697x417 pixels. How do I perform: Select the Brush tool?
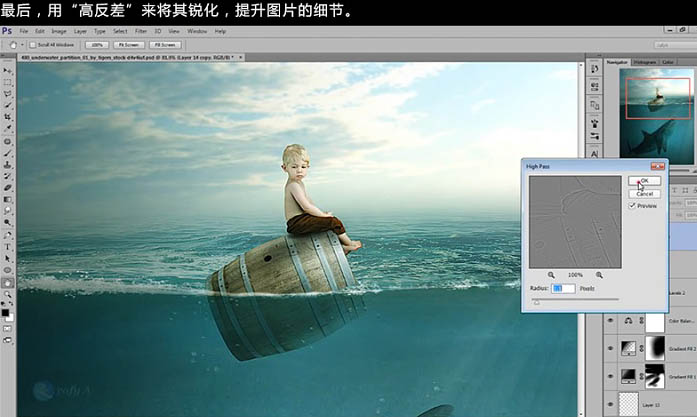pos(8,153)
